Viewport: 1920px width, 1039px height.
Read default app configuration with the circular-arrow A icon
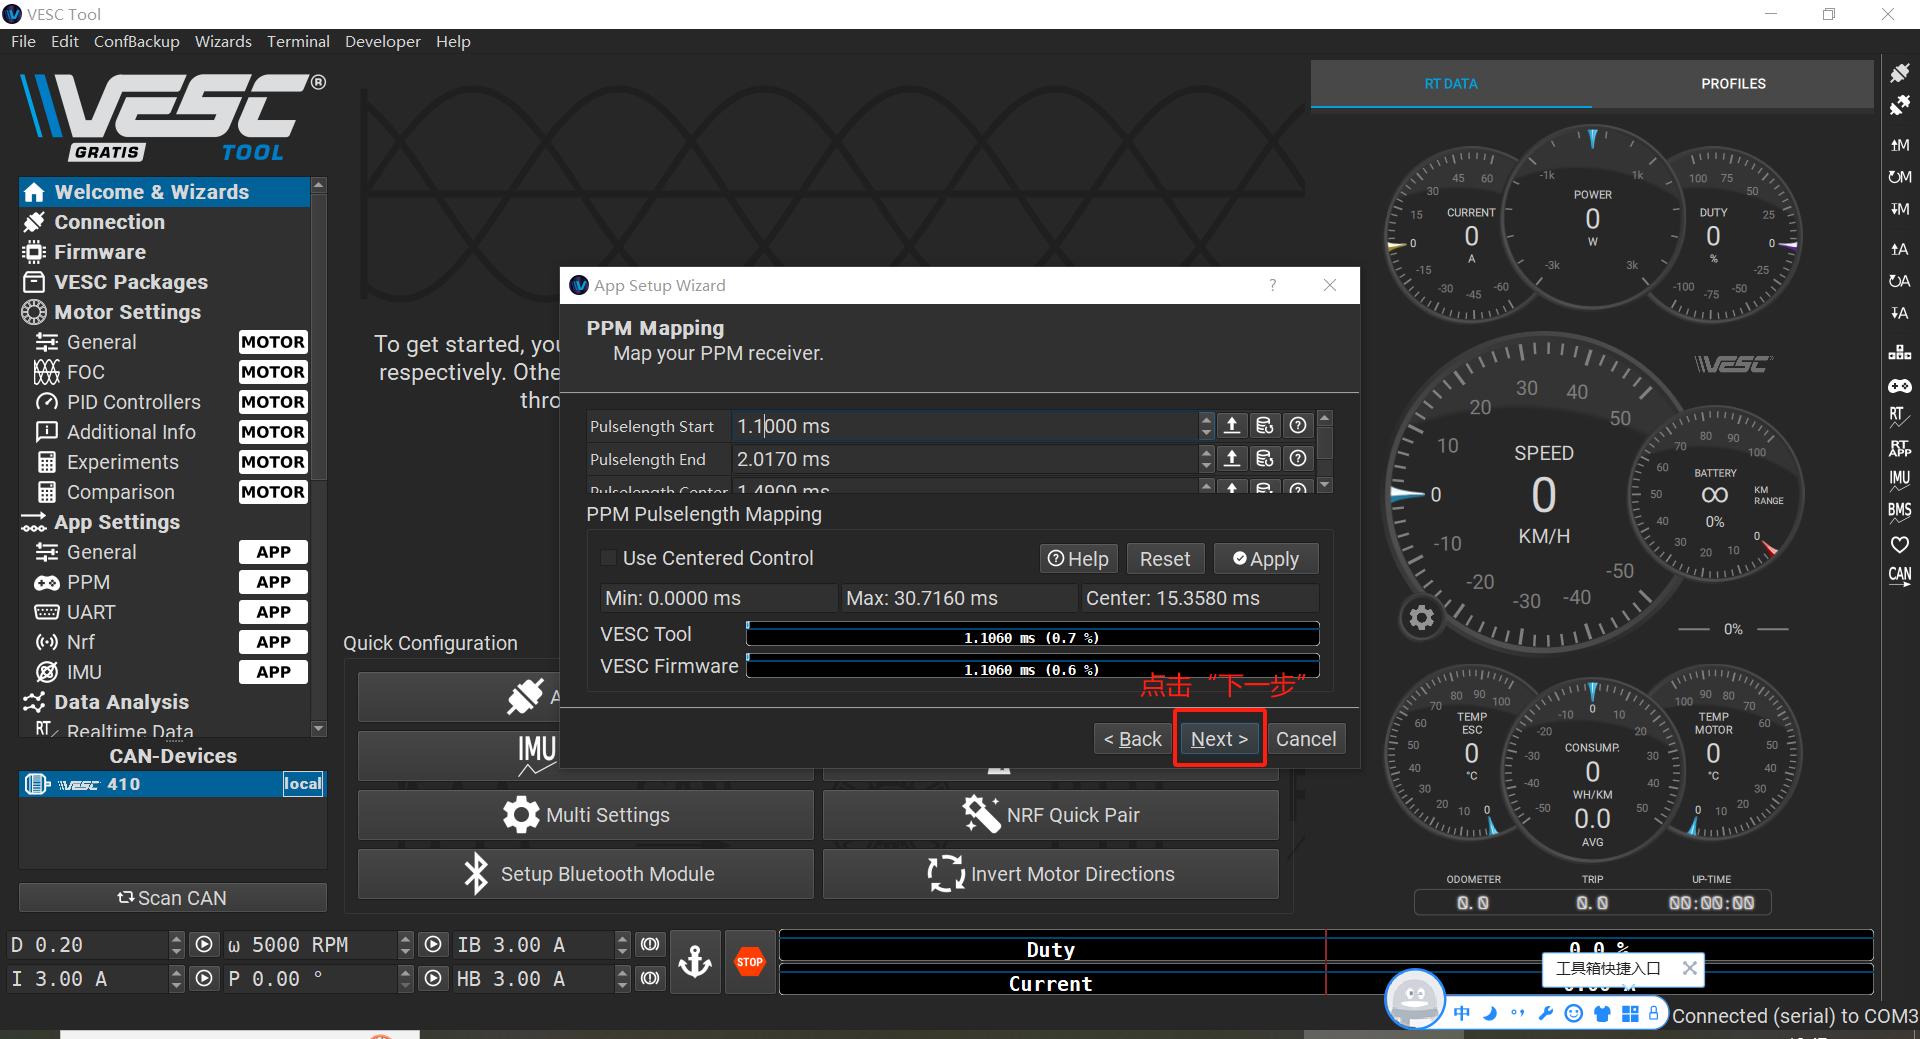point(1899,281)
